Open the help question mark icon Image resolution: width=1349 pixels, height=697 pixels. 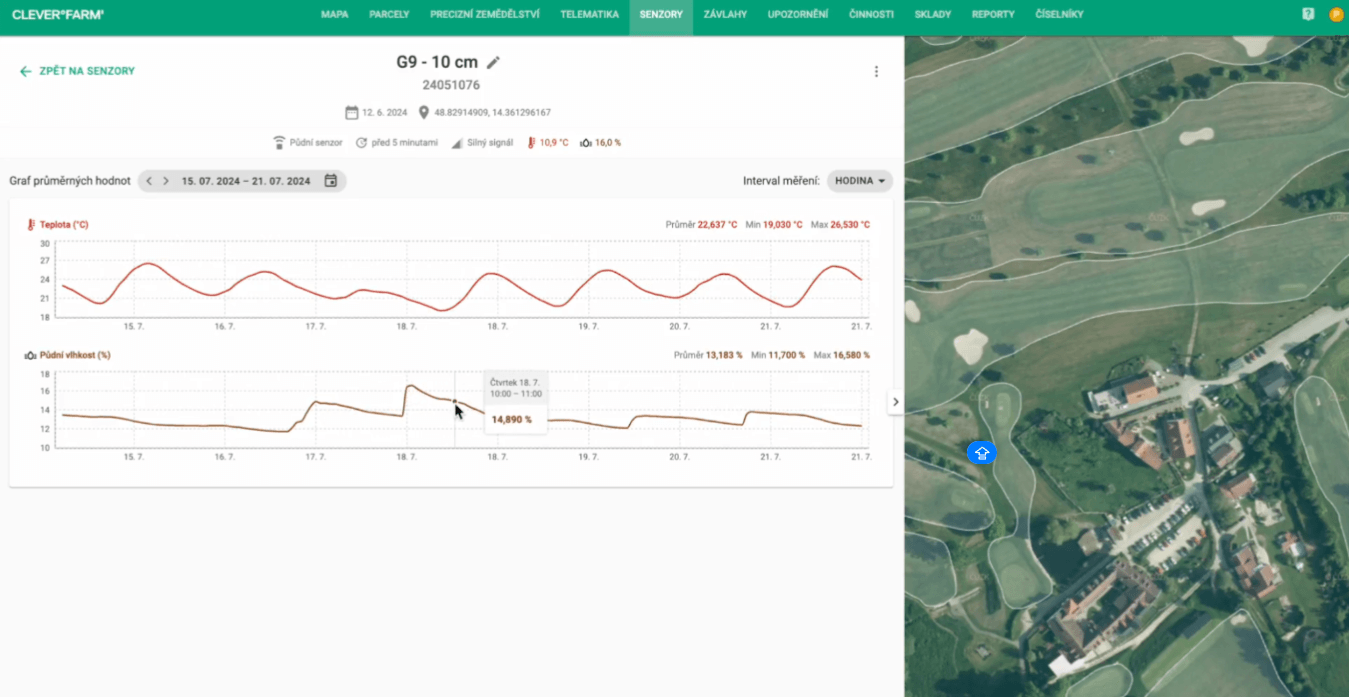(x=1308, y=14)
